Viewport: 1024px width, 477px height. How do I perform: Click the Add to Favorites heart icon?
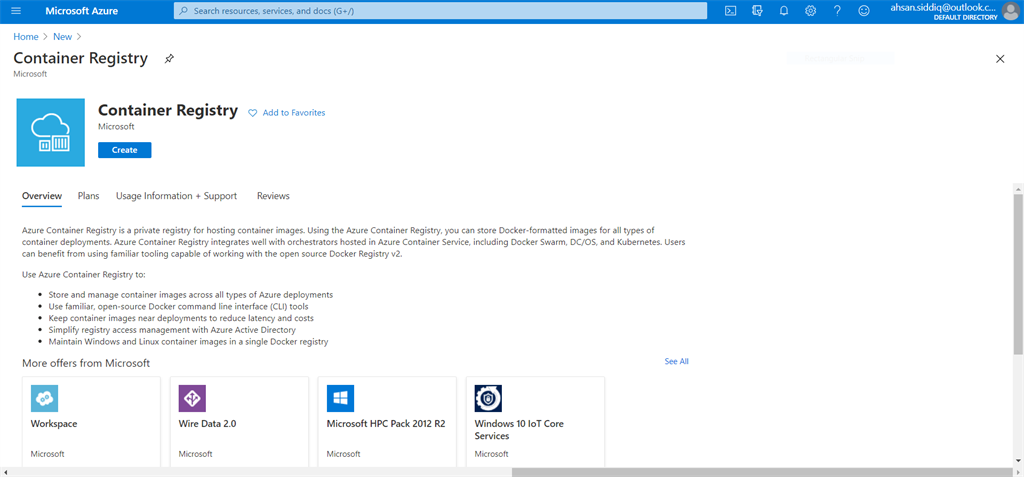click(253, 113)
